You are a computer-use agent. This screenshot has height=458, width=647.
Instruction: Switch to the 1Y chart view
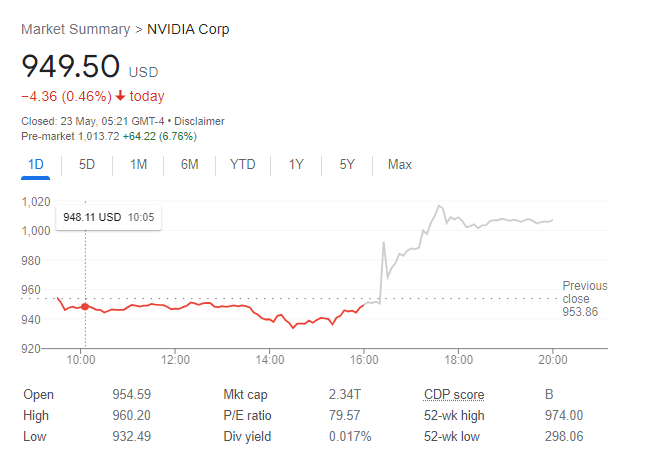coord(296,165)
